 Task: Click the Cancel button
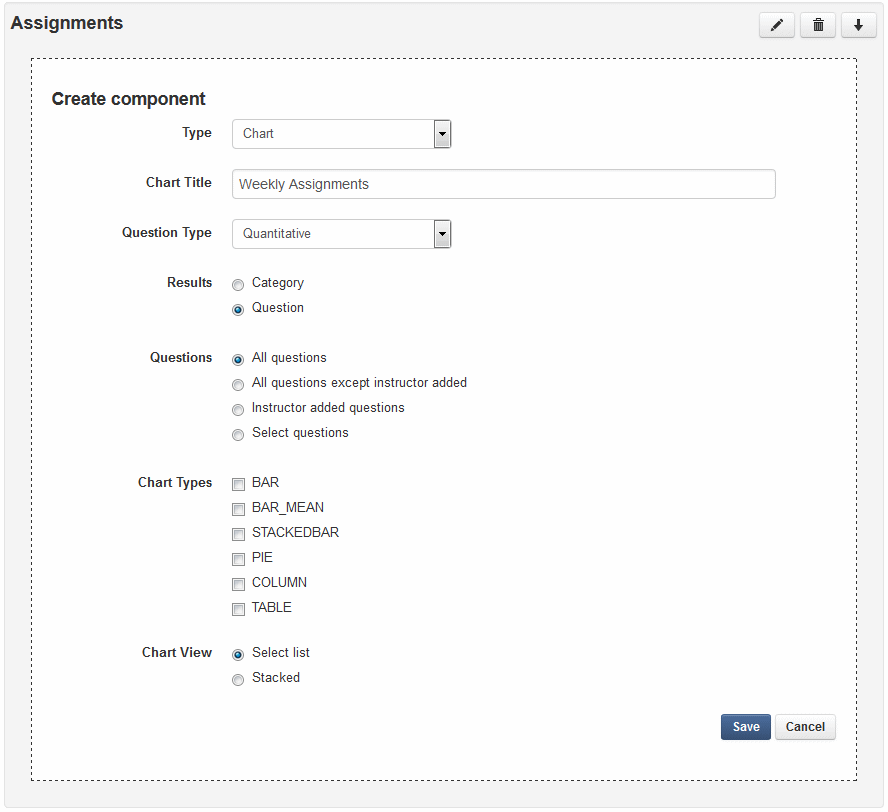pyautogui.click(x=805, y=727)
